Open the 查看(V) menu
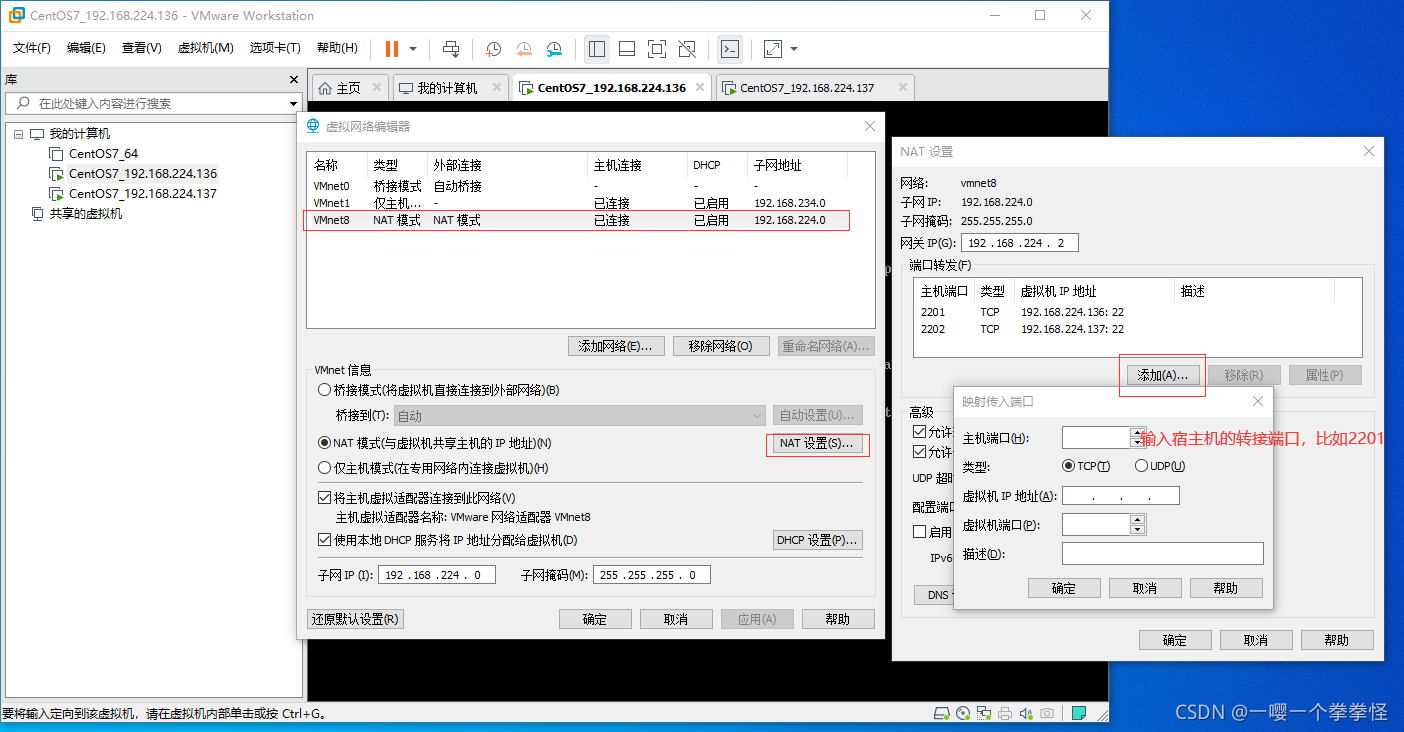This screenshot has width=1404, height=732. point(141,48)
